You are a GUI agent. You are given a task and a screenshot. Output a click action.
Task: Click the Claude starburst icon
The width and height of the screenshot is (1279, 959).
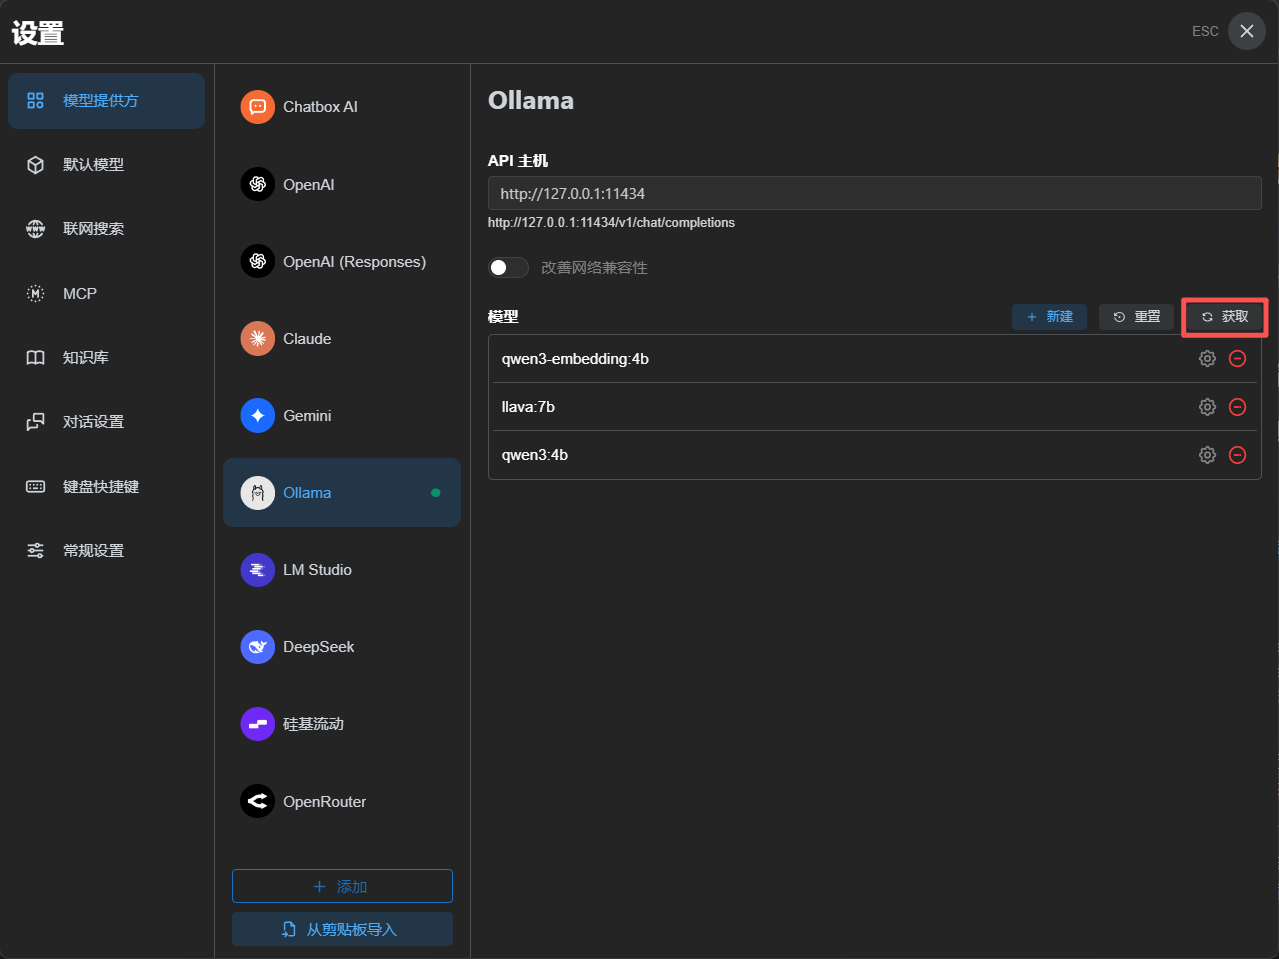click(257, 338)
